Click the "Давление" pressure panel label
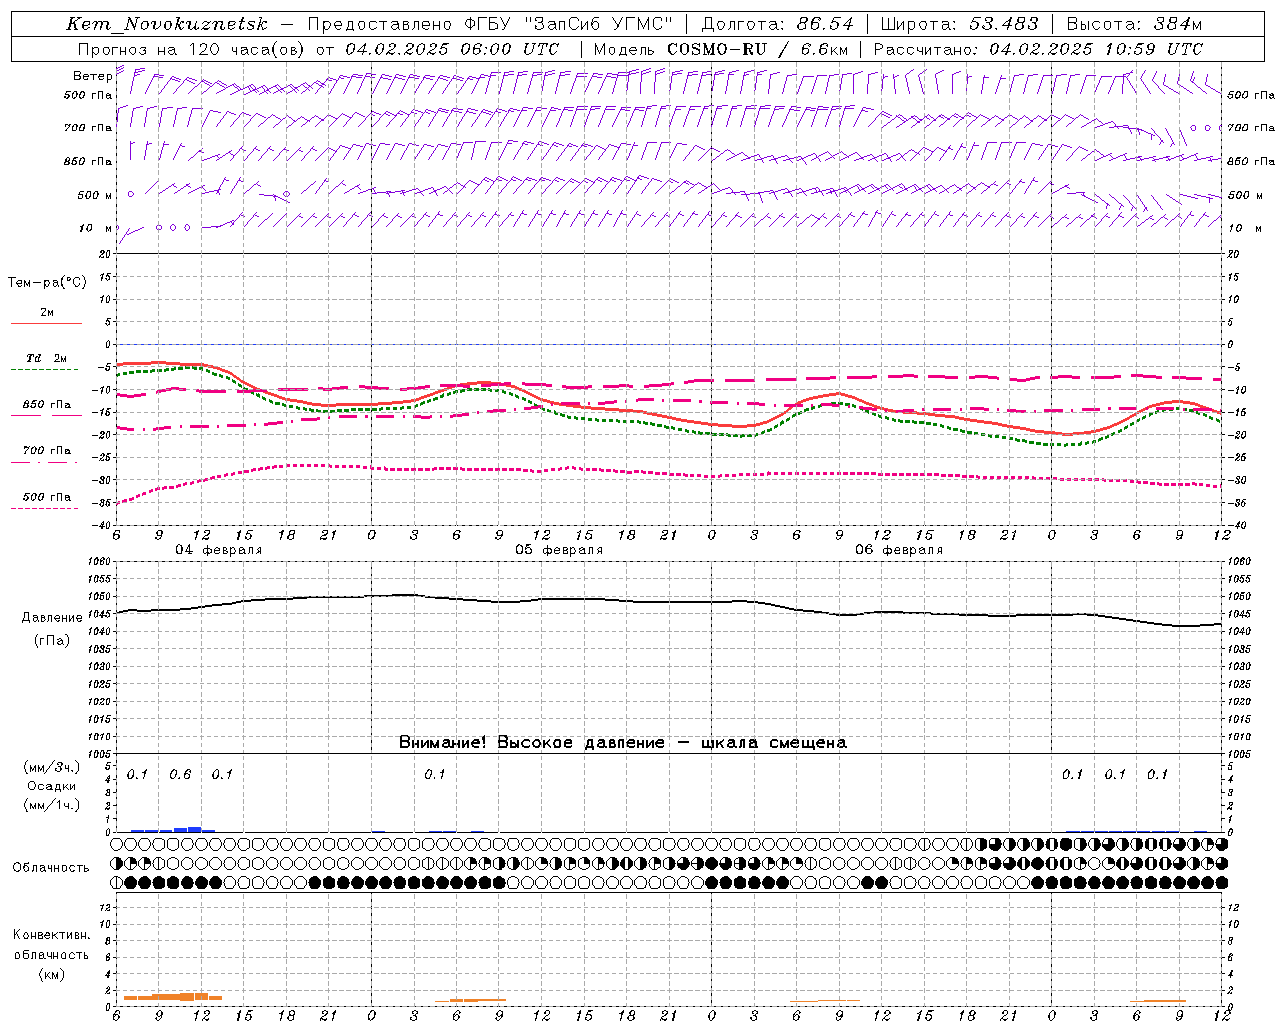Viewport: 1280px width, 1024px height. coord(53,618)
